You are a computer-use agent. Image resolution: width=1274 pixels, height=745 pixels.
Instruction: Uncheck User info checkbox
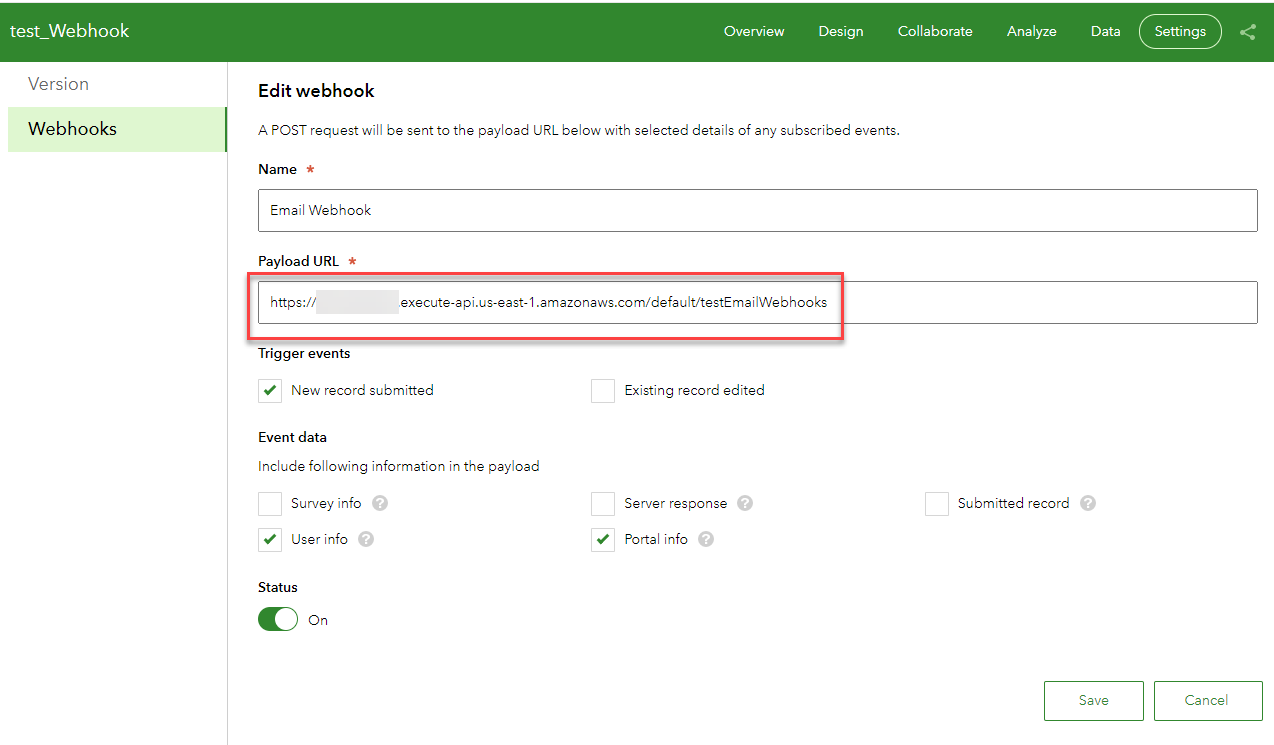coord(270,539)
